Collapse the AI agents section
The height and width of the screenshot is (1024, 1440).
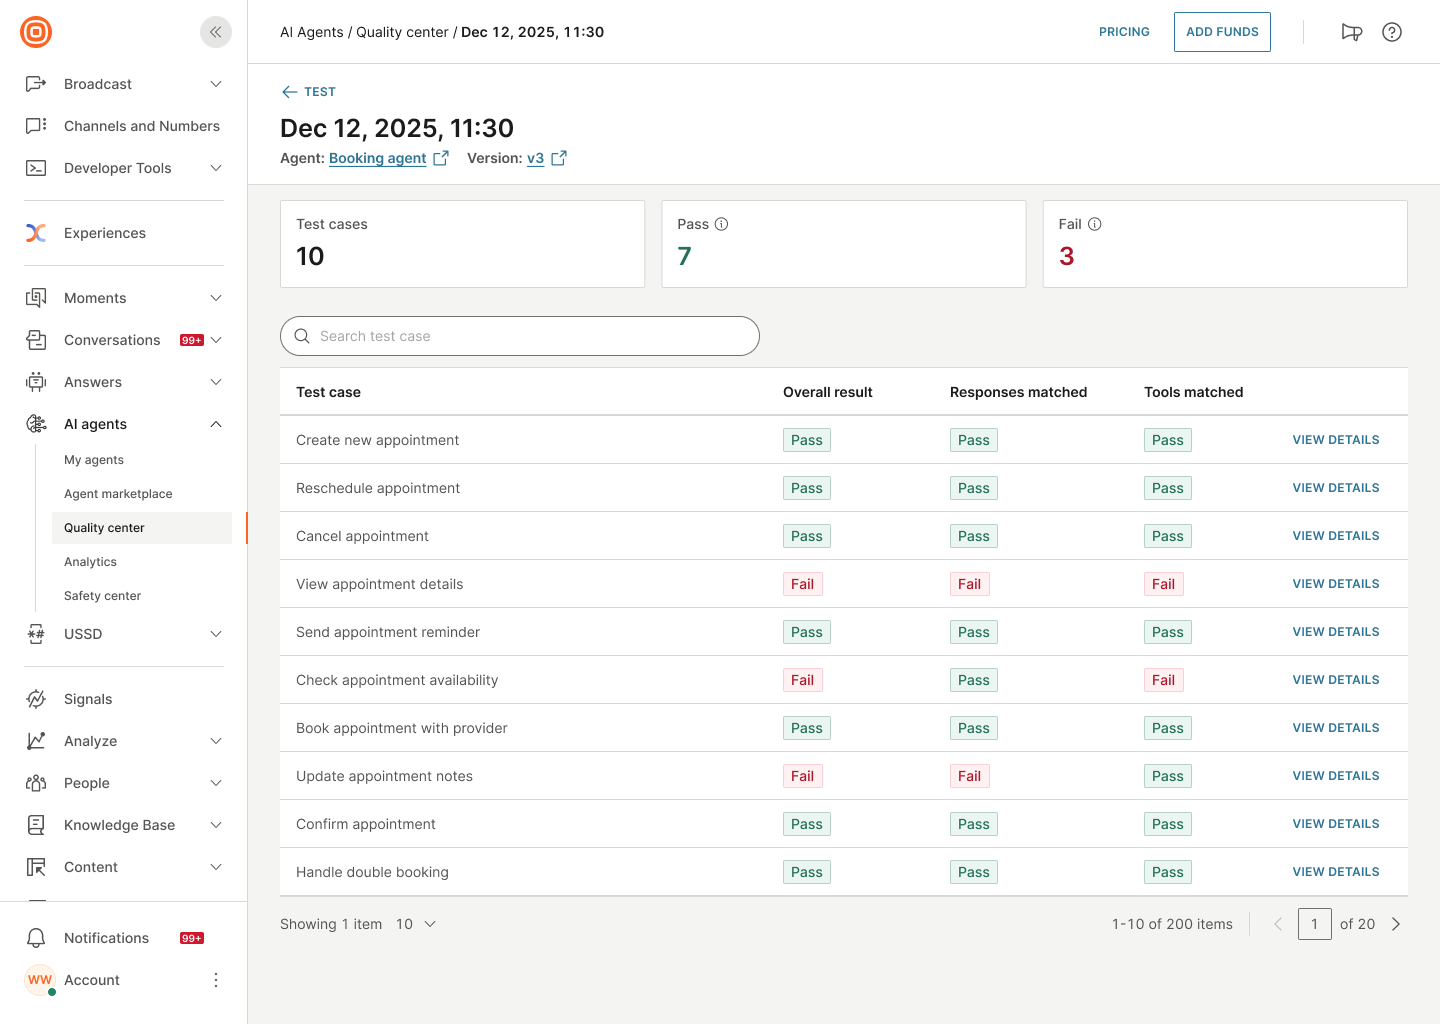216,423
